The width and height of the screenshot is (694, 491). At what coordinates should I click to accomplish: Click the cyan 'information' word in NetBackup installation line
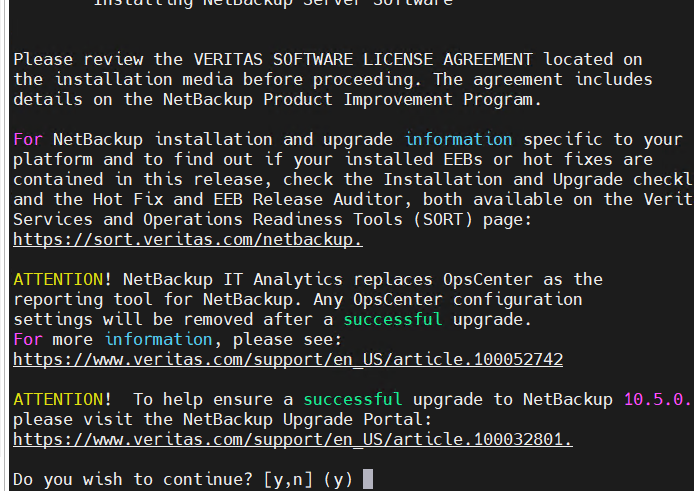click(459, 139)
